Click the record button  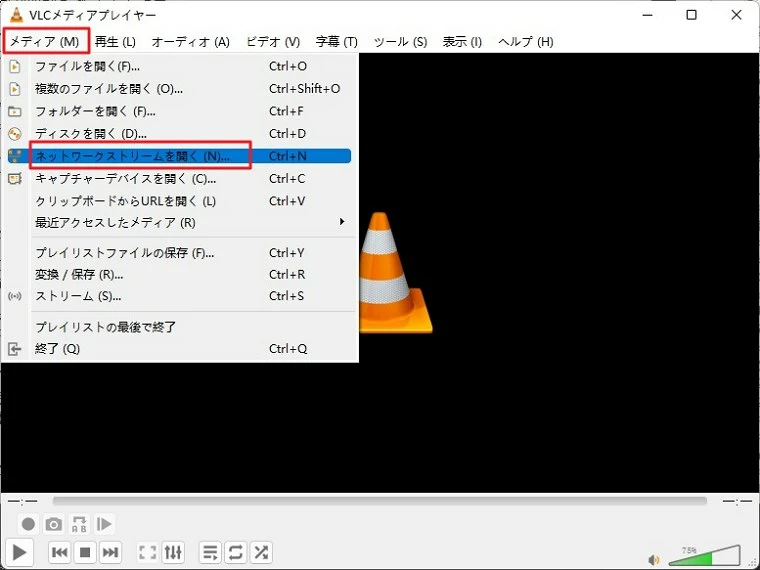tap(28, 524)
